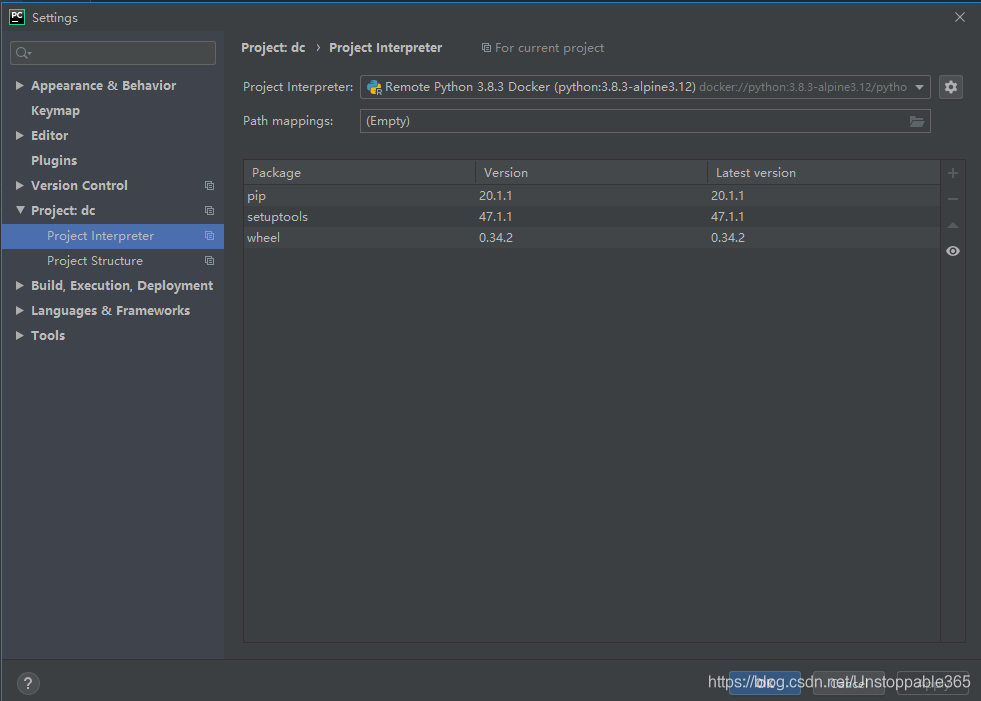Click the OK button
The height and width of the screenshot is (701, 981).
click(765, 683)
